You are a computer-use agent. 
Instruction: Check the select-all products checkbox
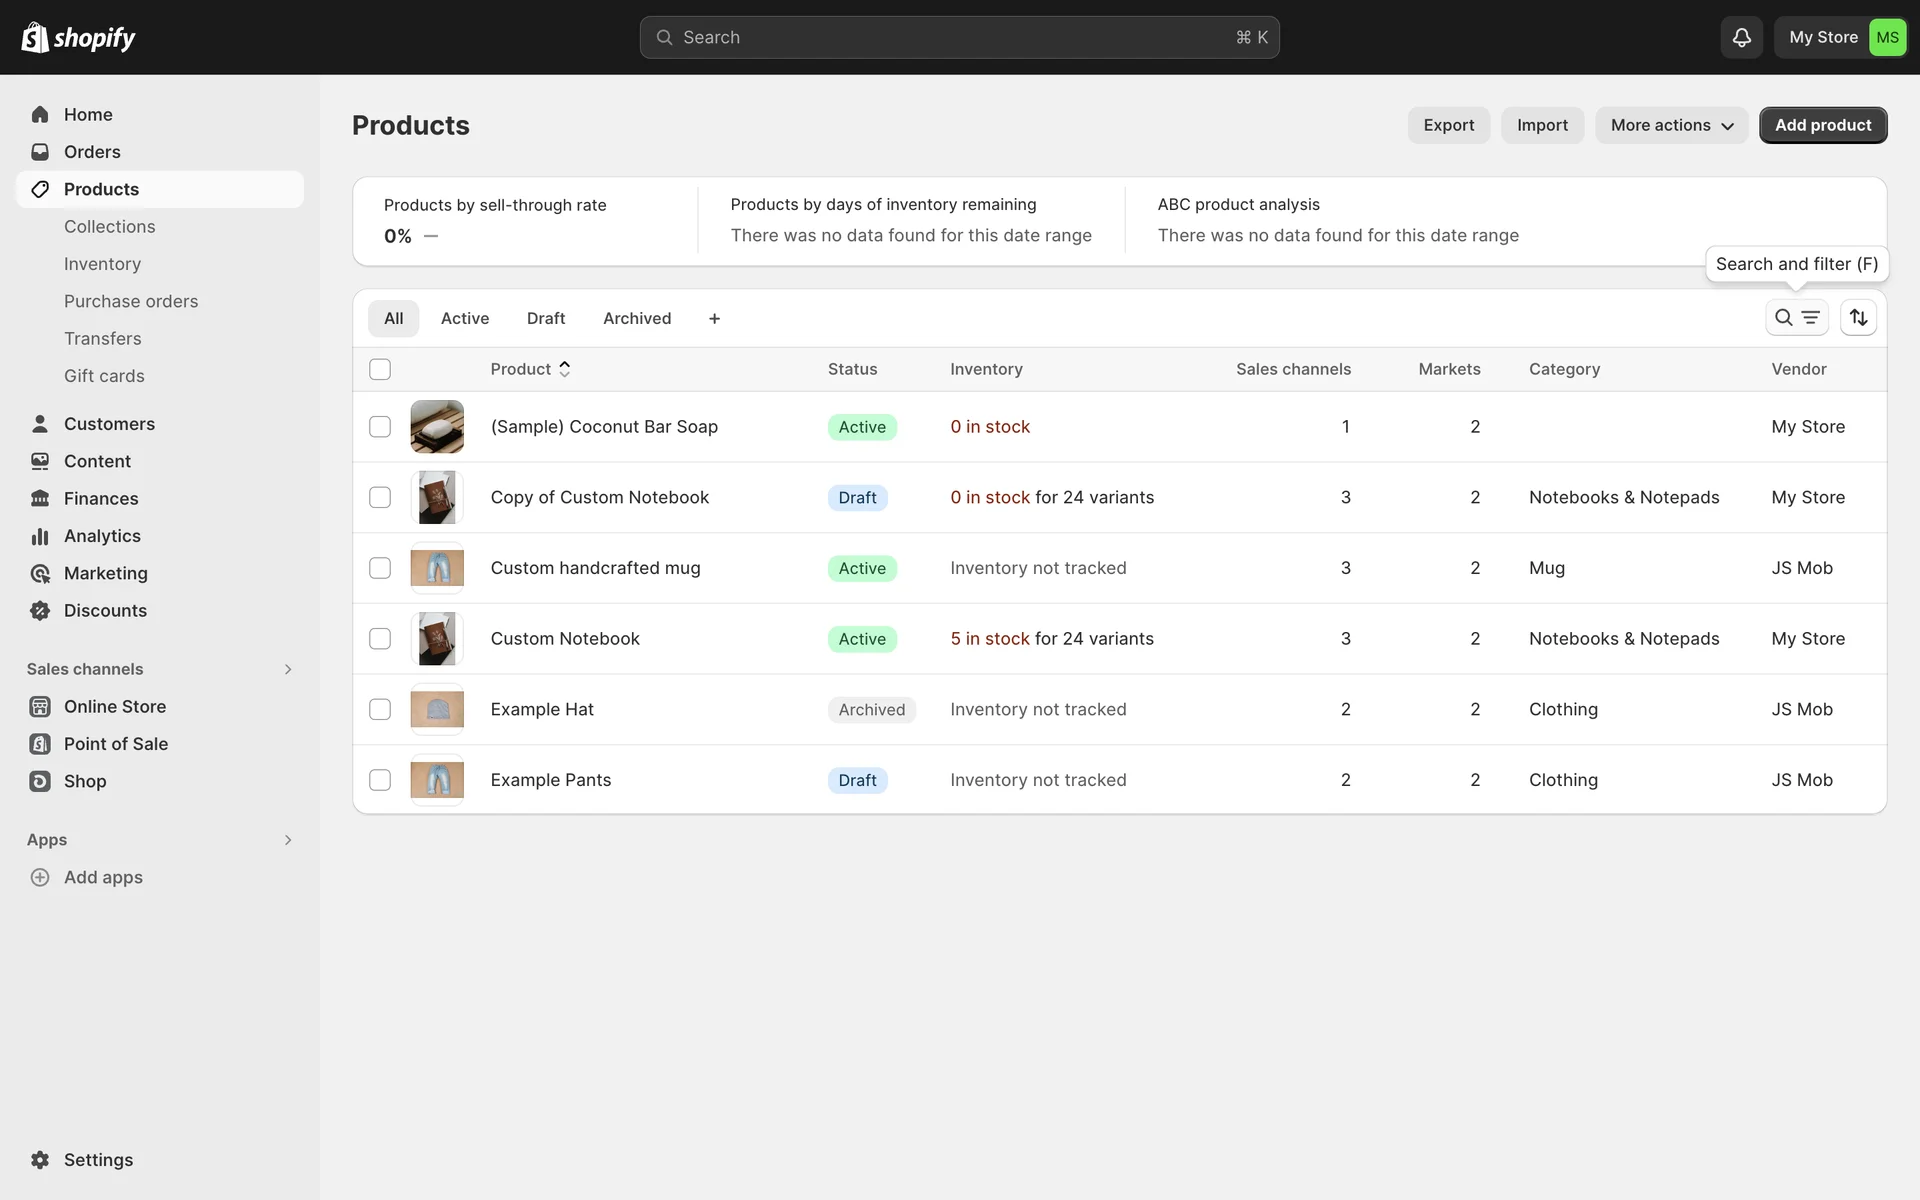pyautogui.click(x=380, y=369)
